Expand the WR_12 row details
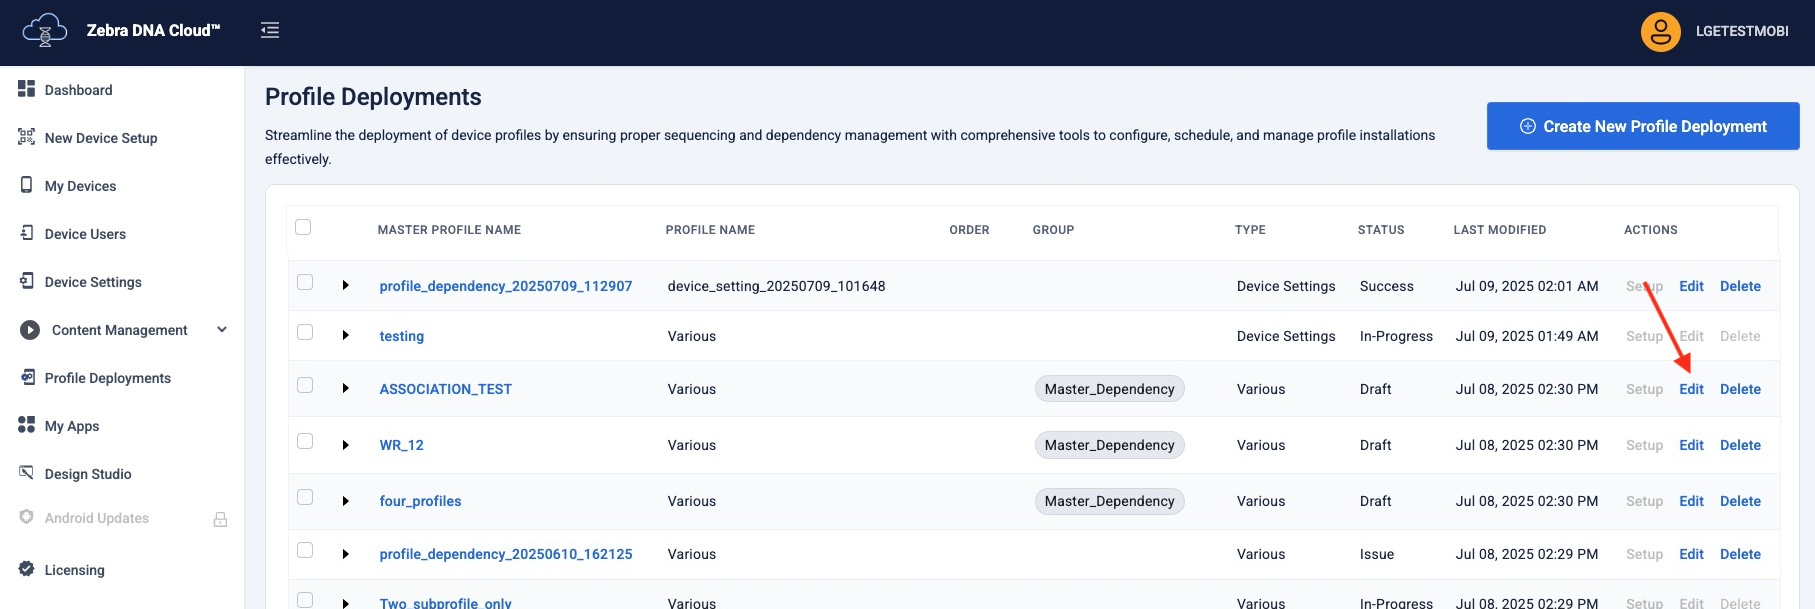This screenshot has height=609, width=1815. coord(346,445)
